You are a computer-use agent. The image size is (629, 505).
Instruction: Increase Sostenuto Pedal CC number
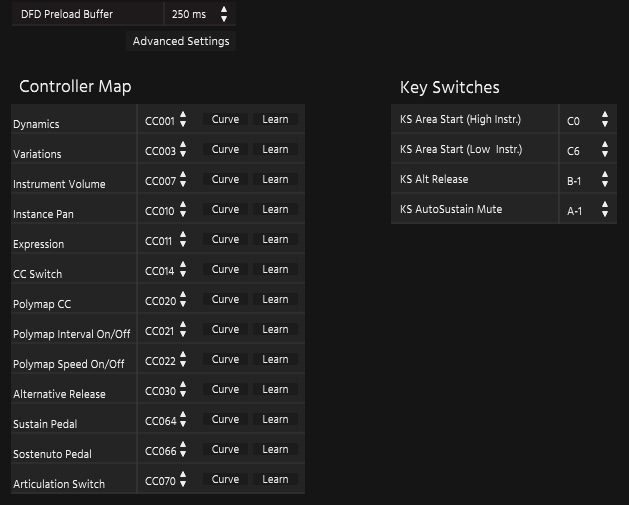184,445
